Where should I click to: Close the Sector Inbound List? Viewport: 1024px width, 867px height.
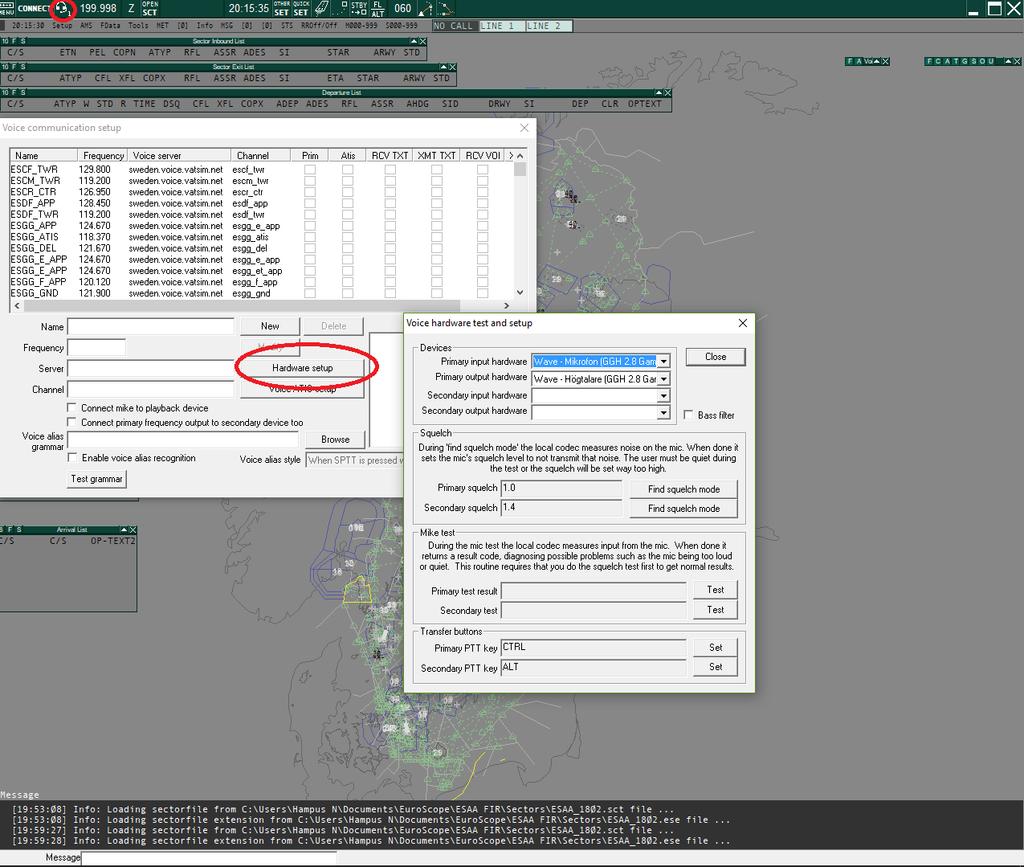(423, 41)
